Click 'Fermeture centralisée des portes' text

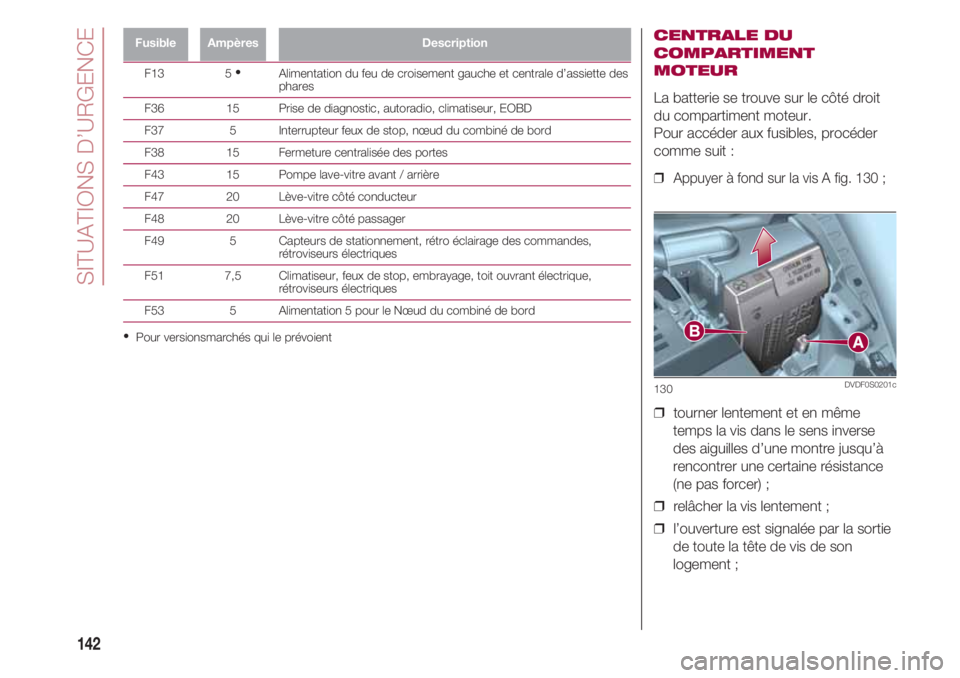pyautogui.click(x=362, y=153)
